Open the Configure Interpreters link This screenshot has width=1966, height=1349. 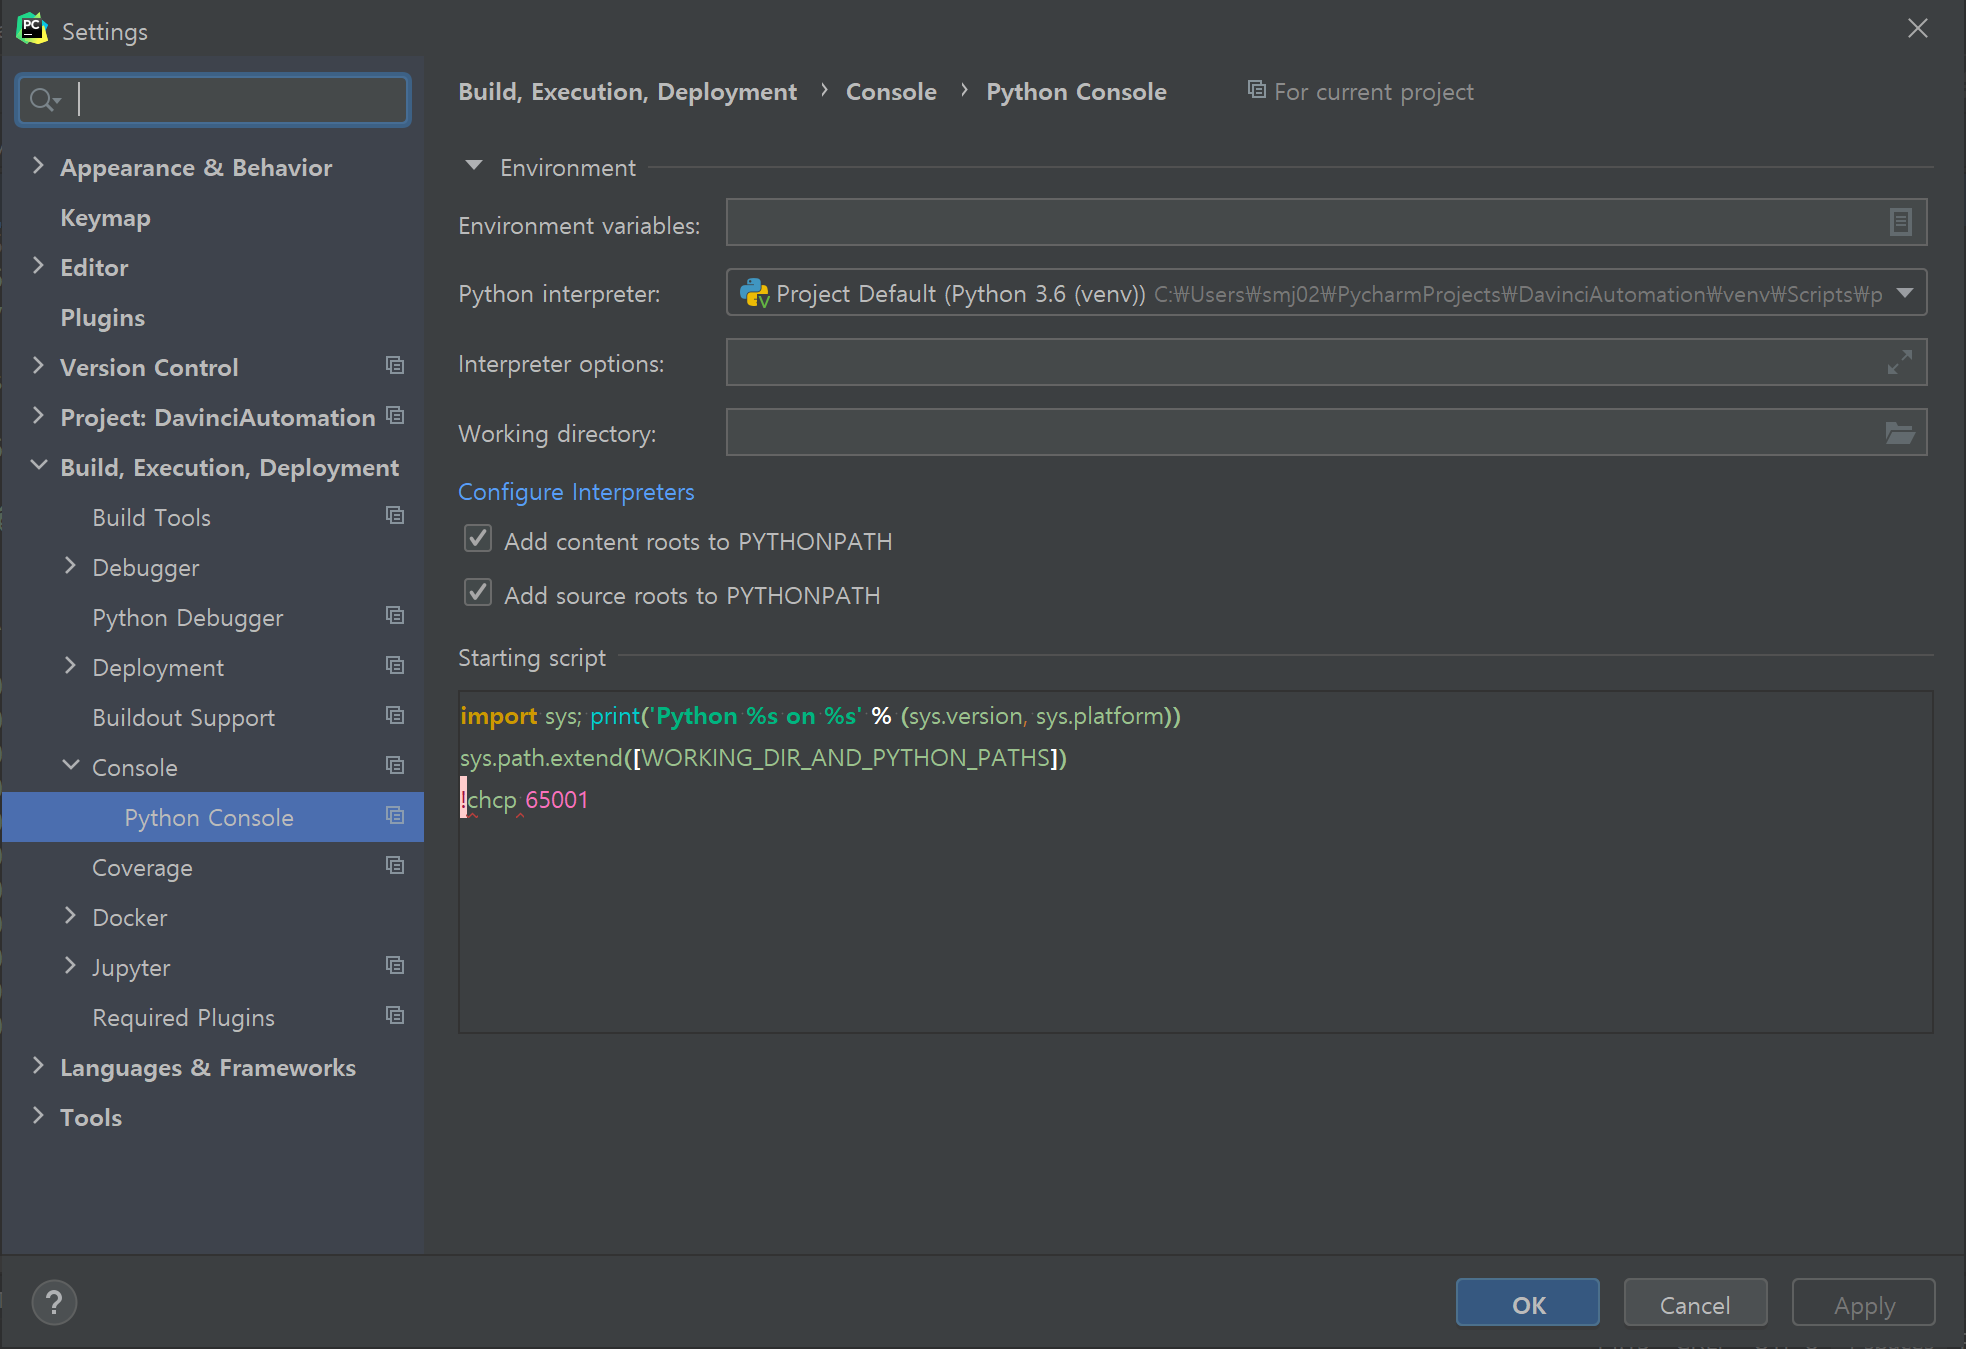pos(576,492)
